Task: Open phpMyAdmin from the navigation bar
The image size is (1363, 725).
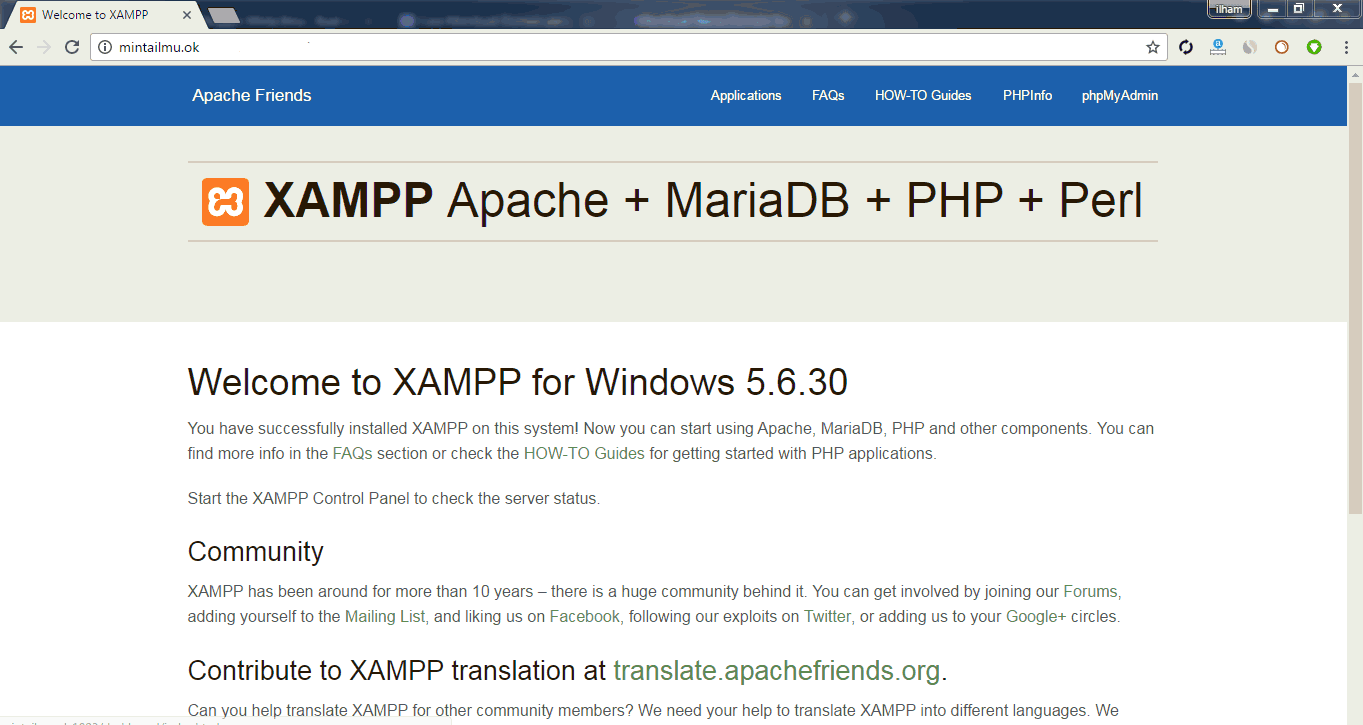Action: (x=1120, y=96)
